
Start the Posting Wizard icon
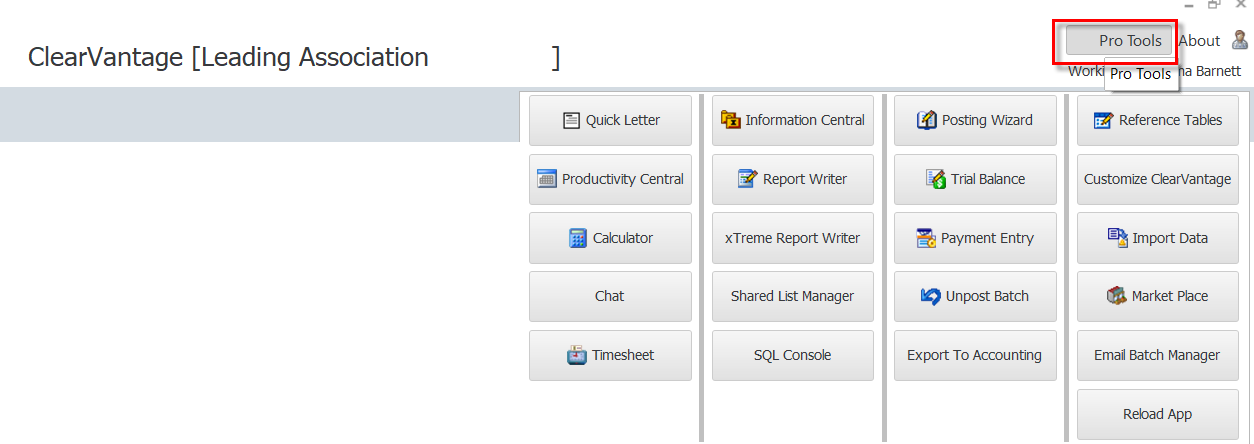point(926,120)
